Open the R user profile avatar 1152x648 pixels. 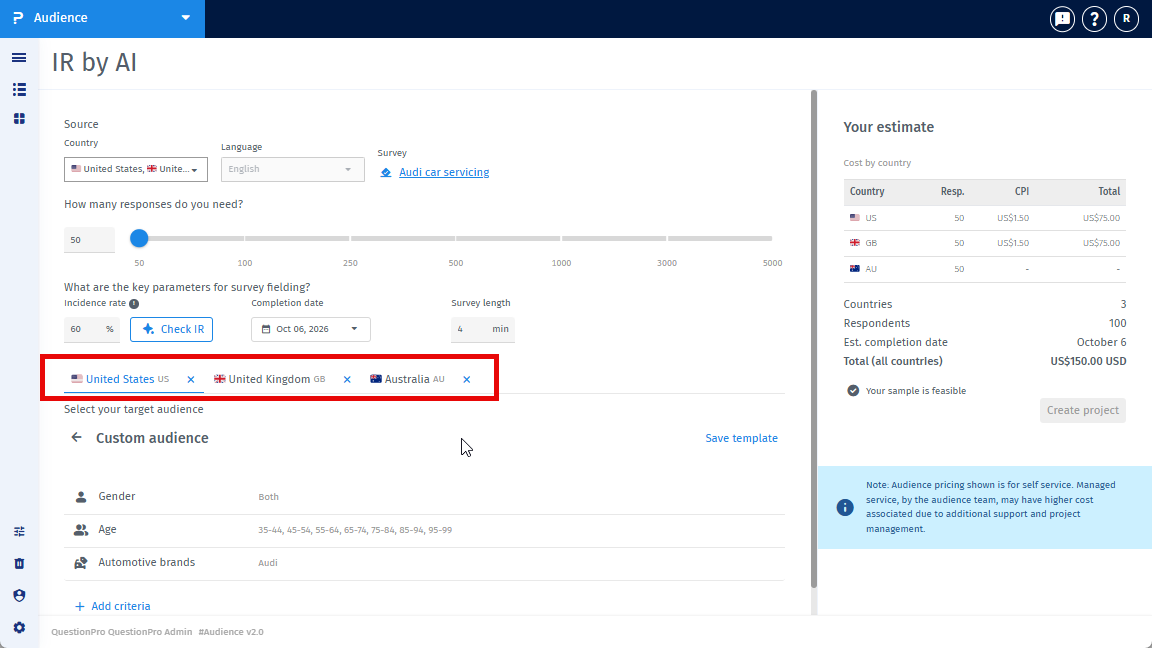click(x=1126, y=19)
